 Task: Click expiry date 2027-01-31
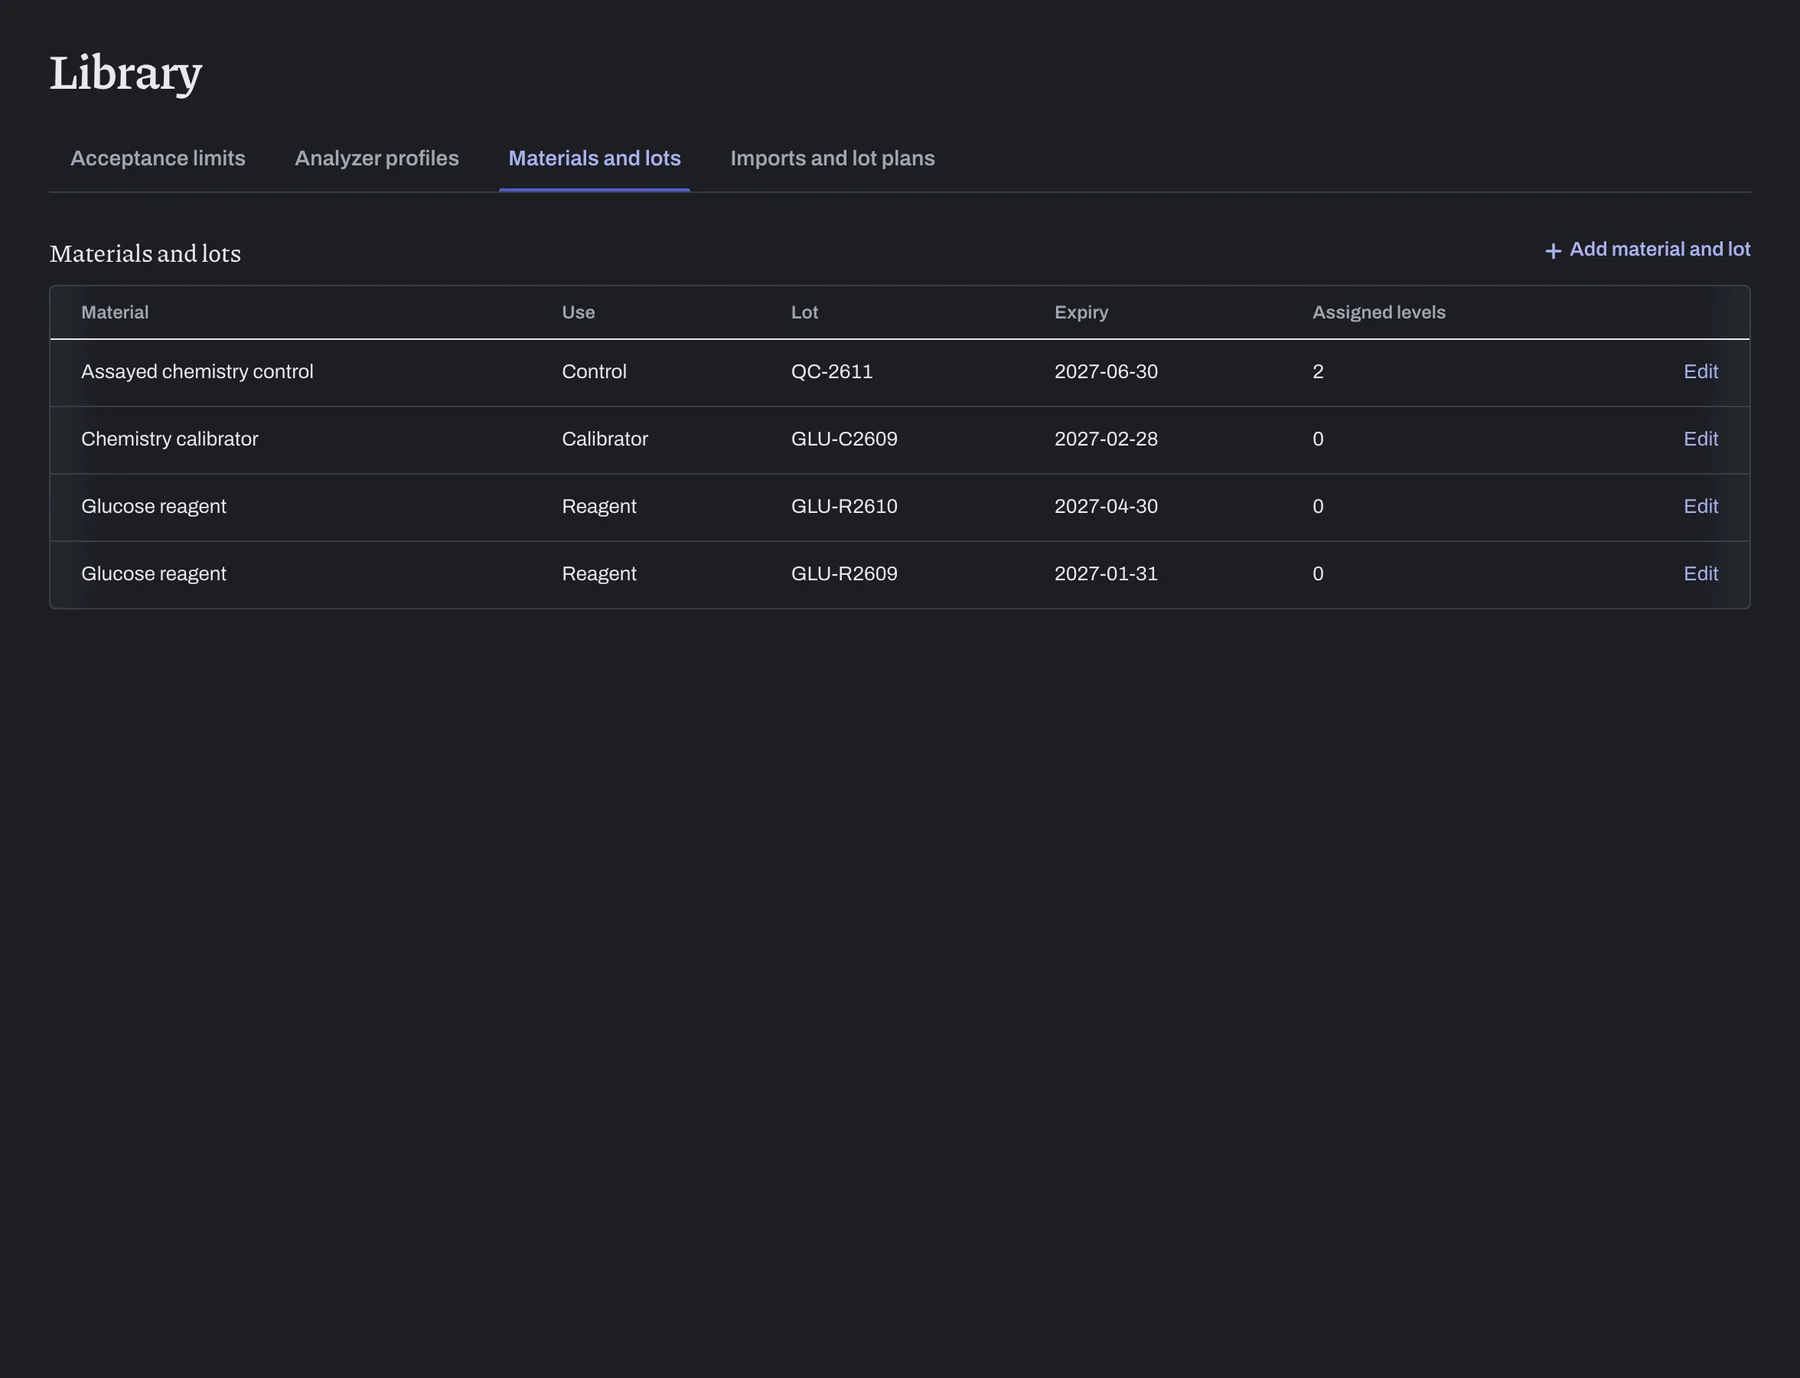point(1106,574)
